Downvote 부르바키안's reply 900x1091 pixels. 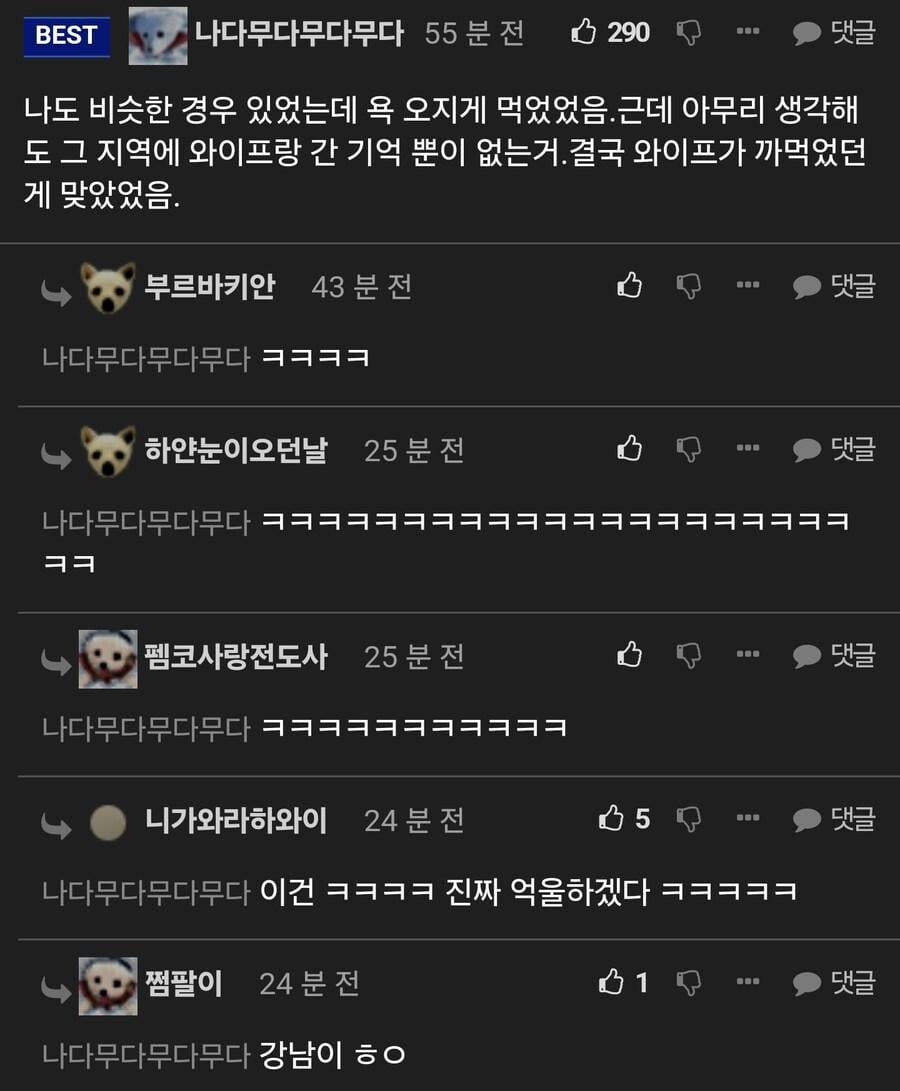click(x=689, y=287)
